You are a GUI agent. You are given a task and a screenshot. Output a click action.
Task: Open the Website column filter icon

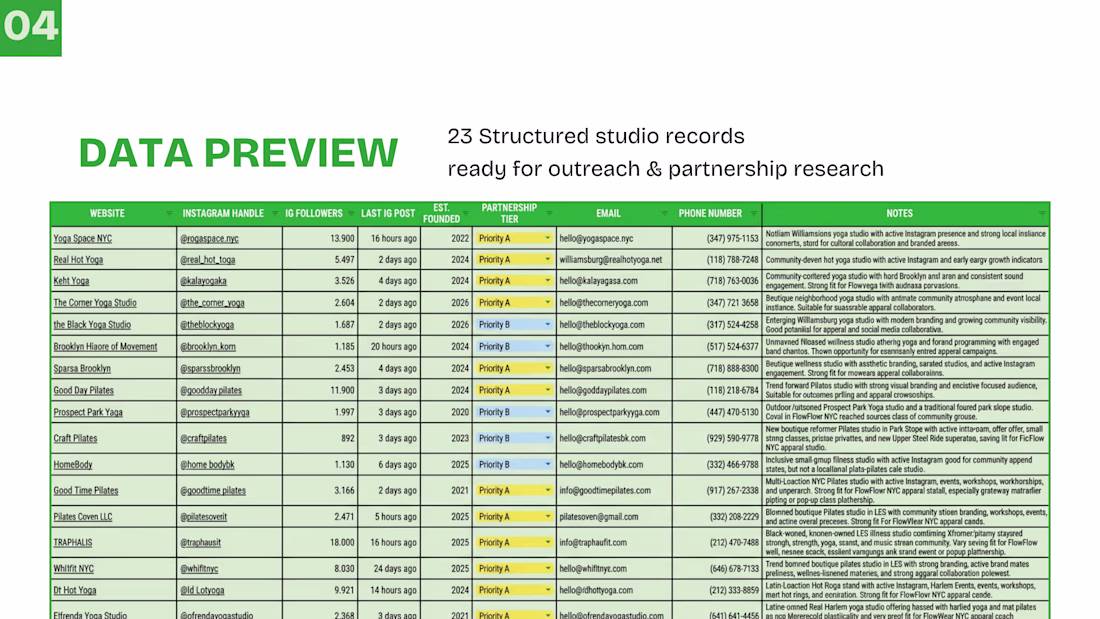[x=169, y=213]
